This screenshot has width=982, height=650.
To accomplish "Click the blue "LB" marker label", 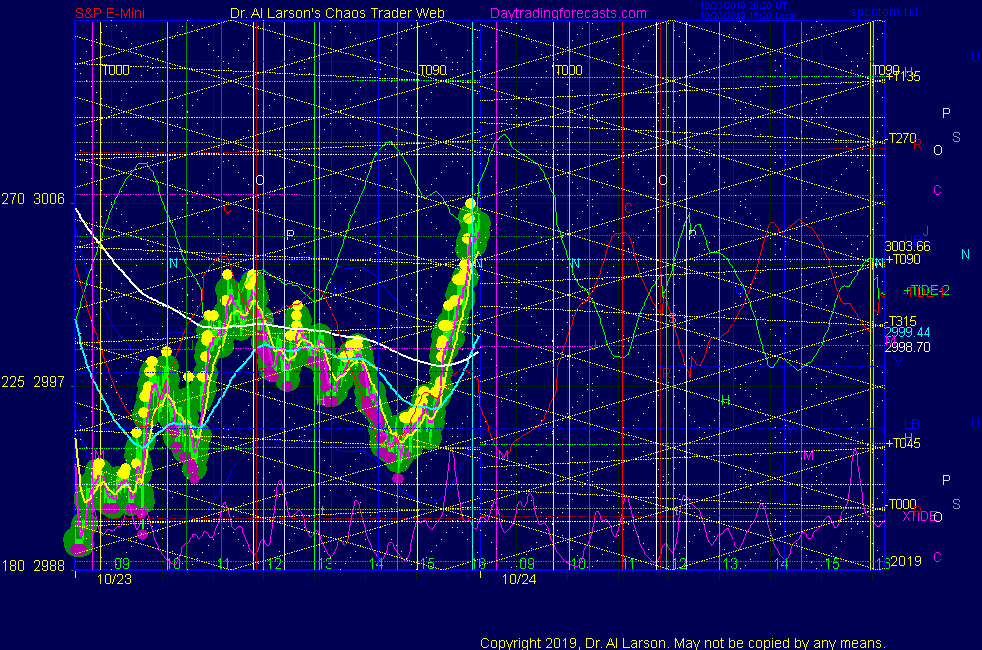I will pyautogui.click(x=911, y=425).
